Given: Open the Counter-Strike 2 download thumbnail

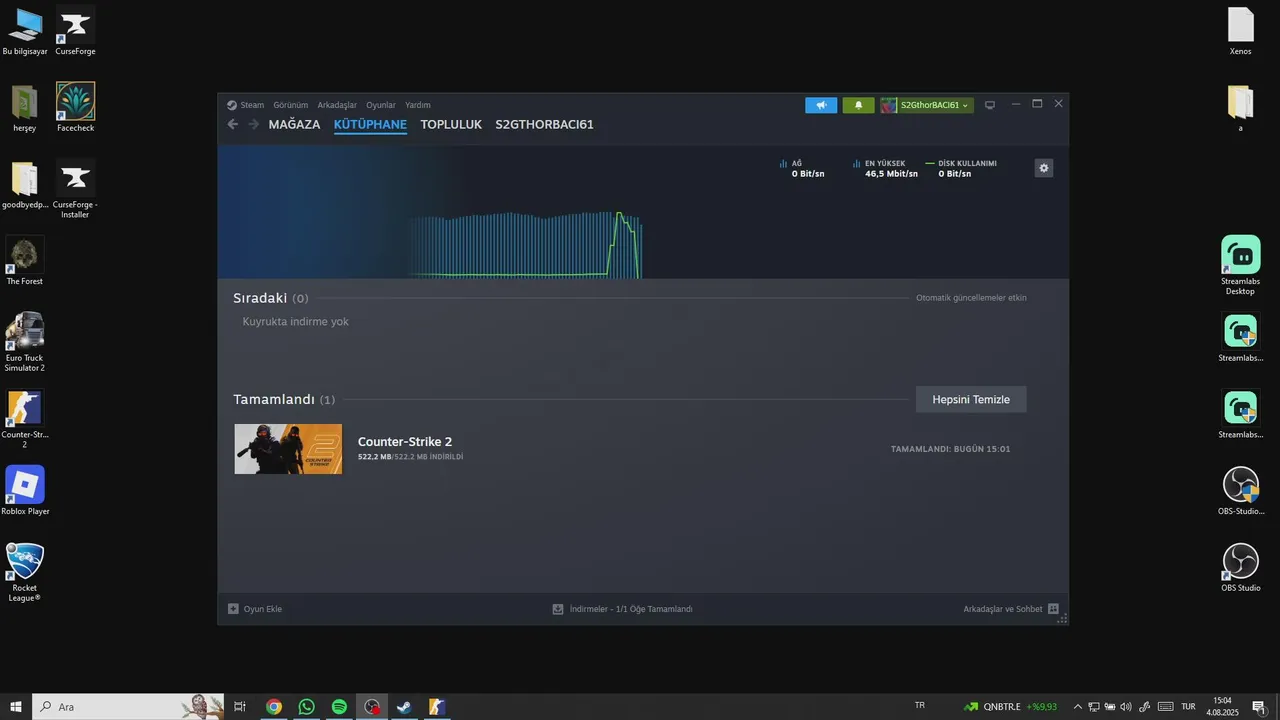Looking at the screenshot, I should click(x=288, y=449).
